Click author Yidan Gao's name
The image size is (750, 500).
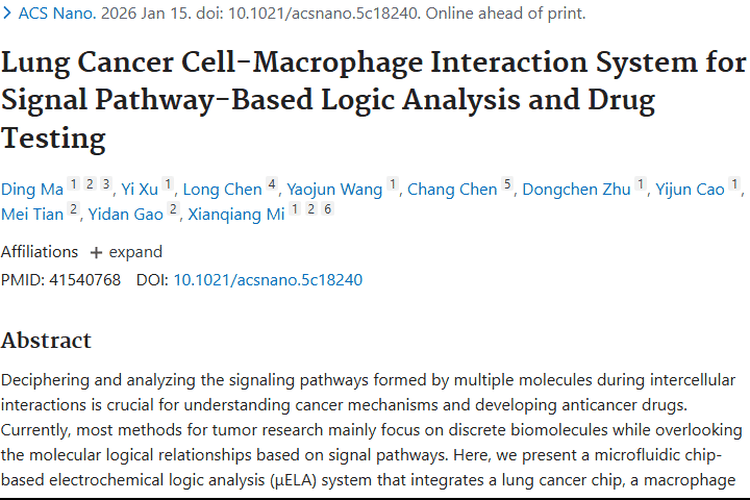coord(125,214)
